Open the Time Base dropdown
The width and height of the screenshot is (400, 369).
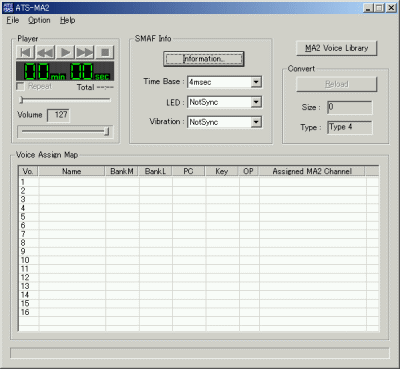point(256,82)
